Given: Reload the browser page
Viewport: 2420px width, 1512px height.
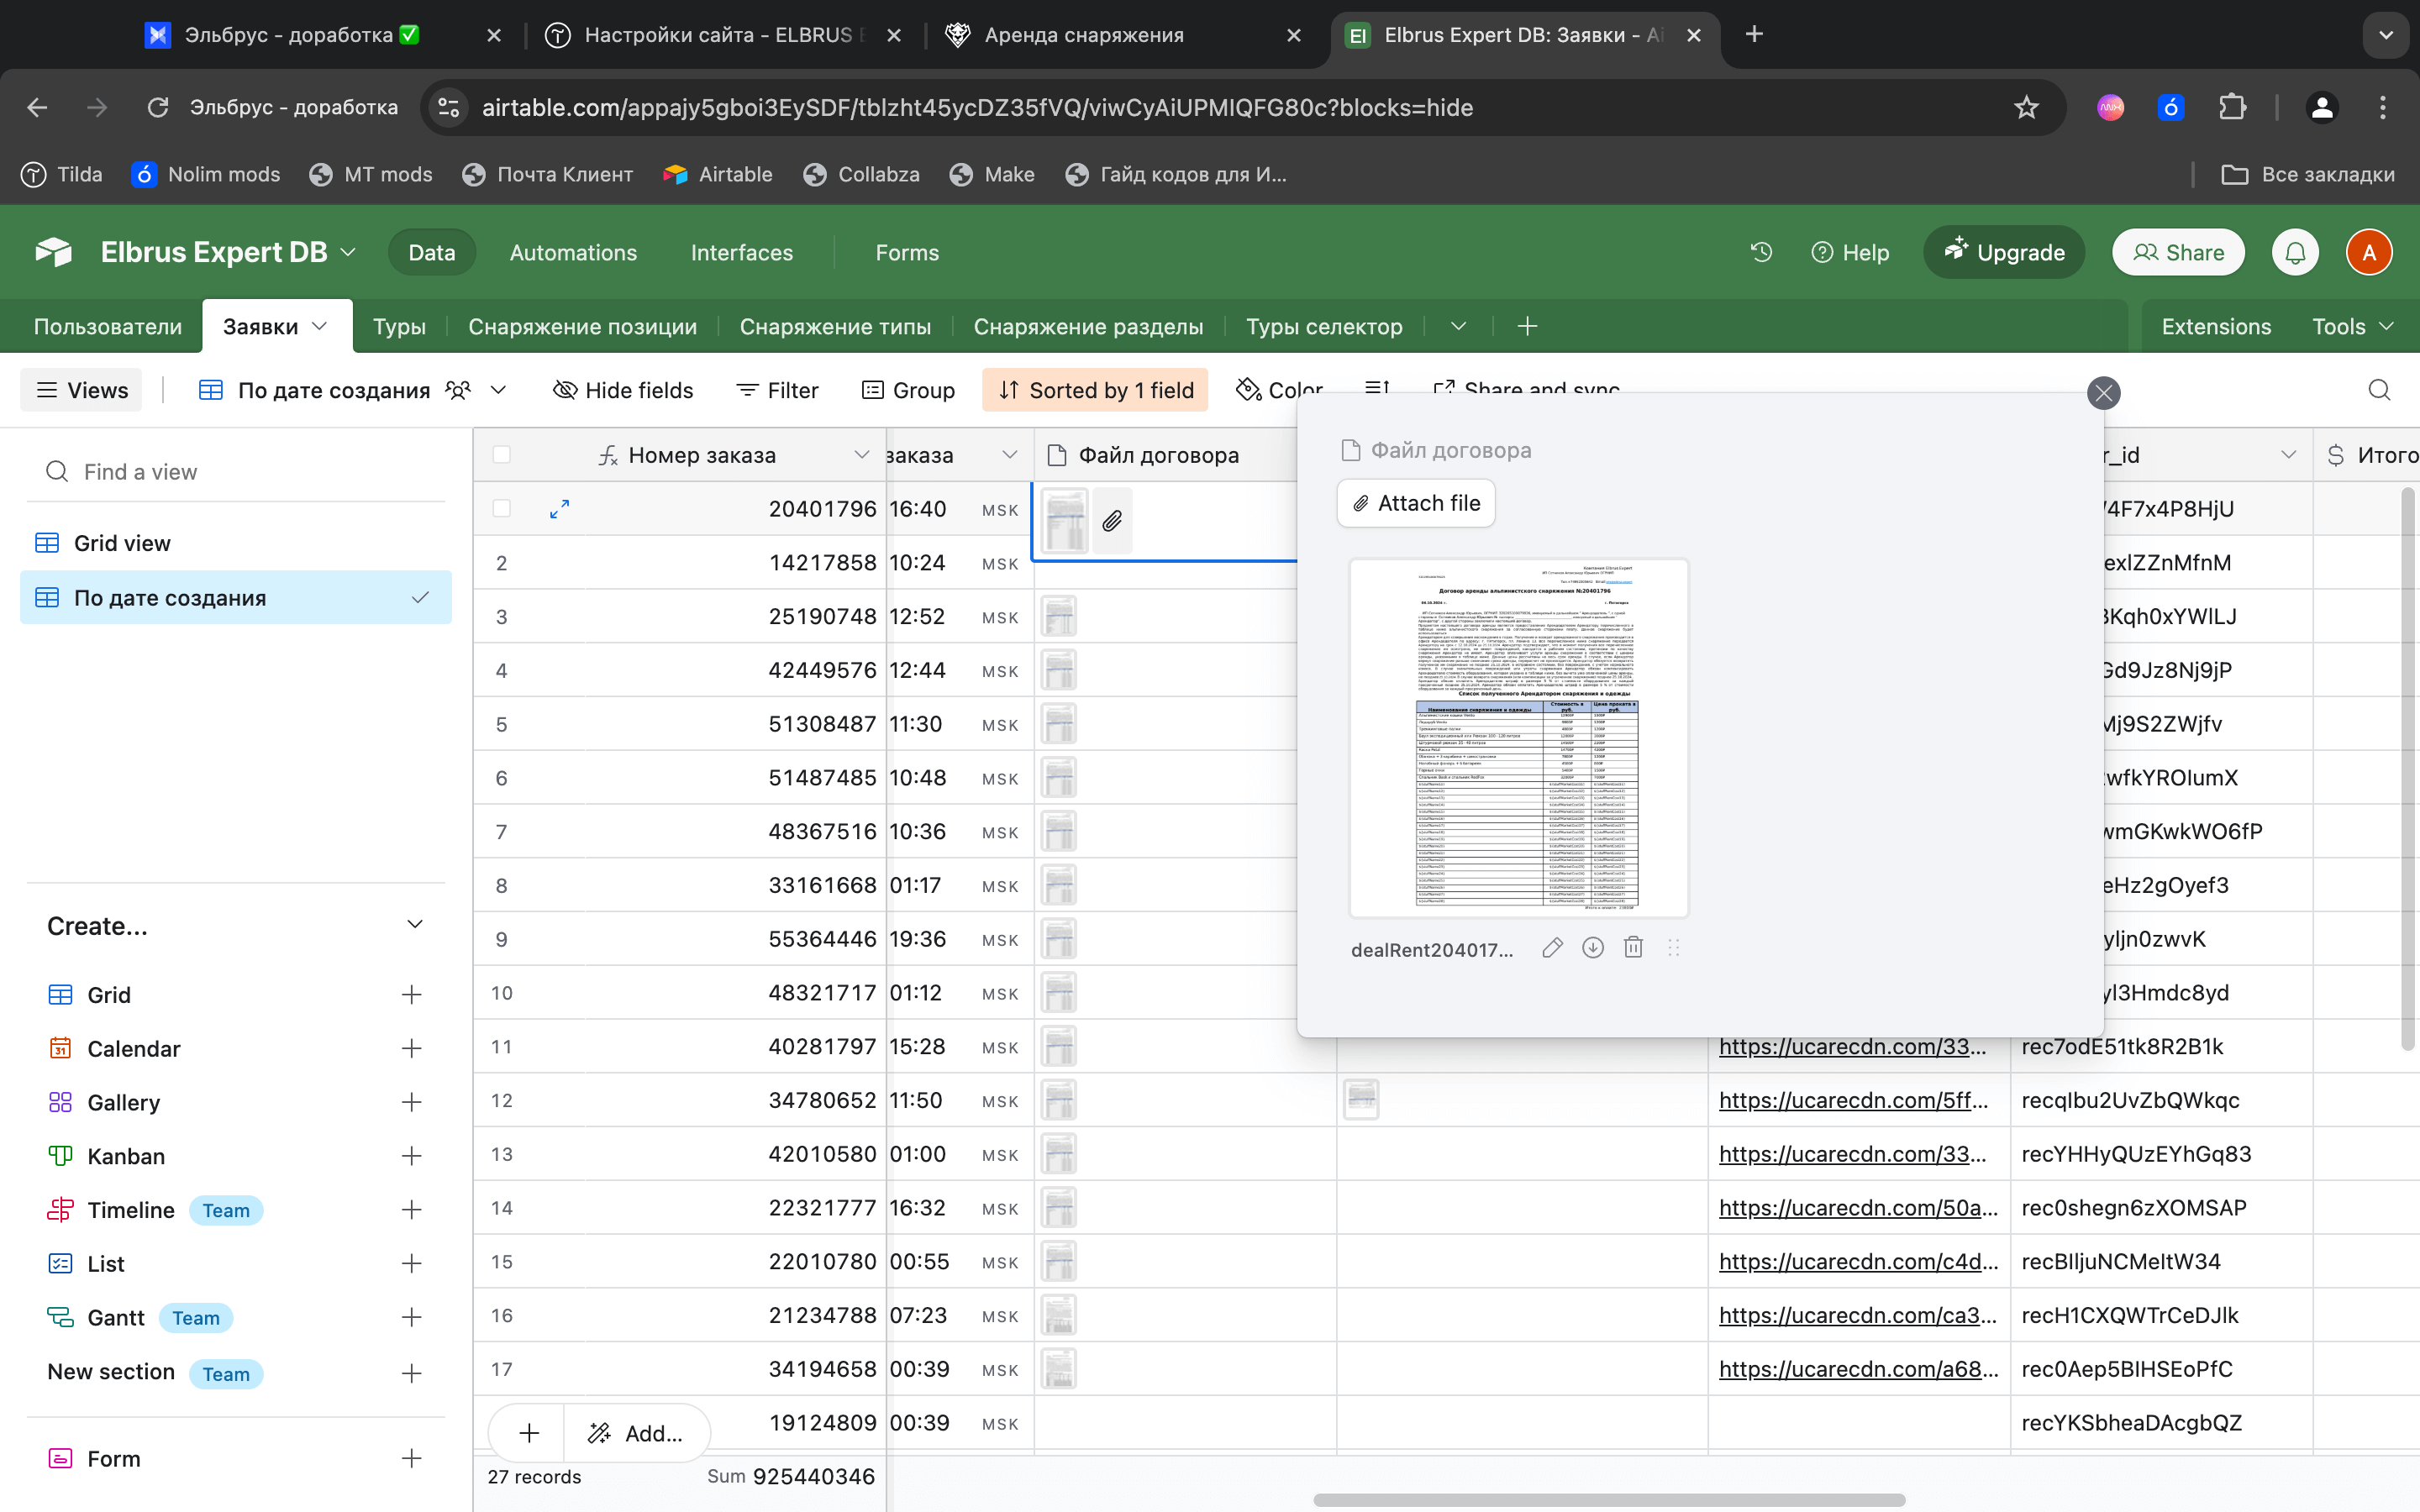Looking at the screenshot, I should point(158,107).
